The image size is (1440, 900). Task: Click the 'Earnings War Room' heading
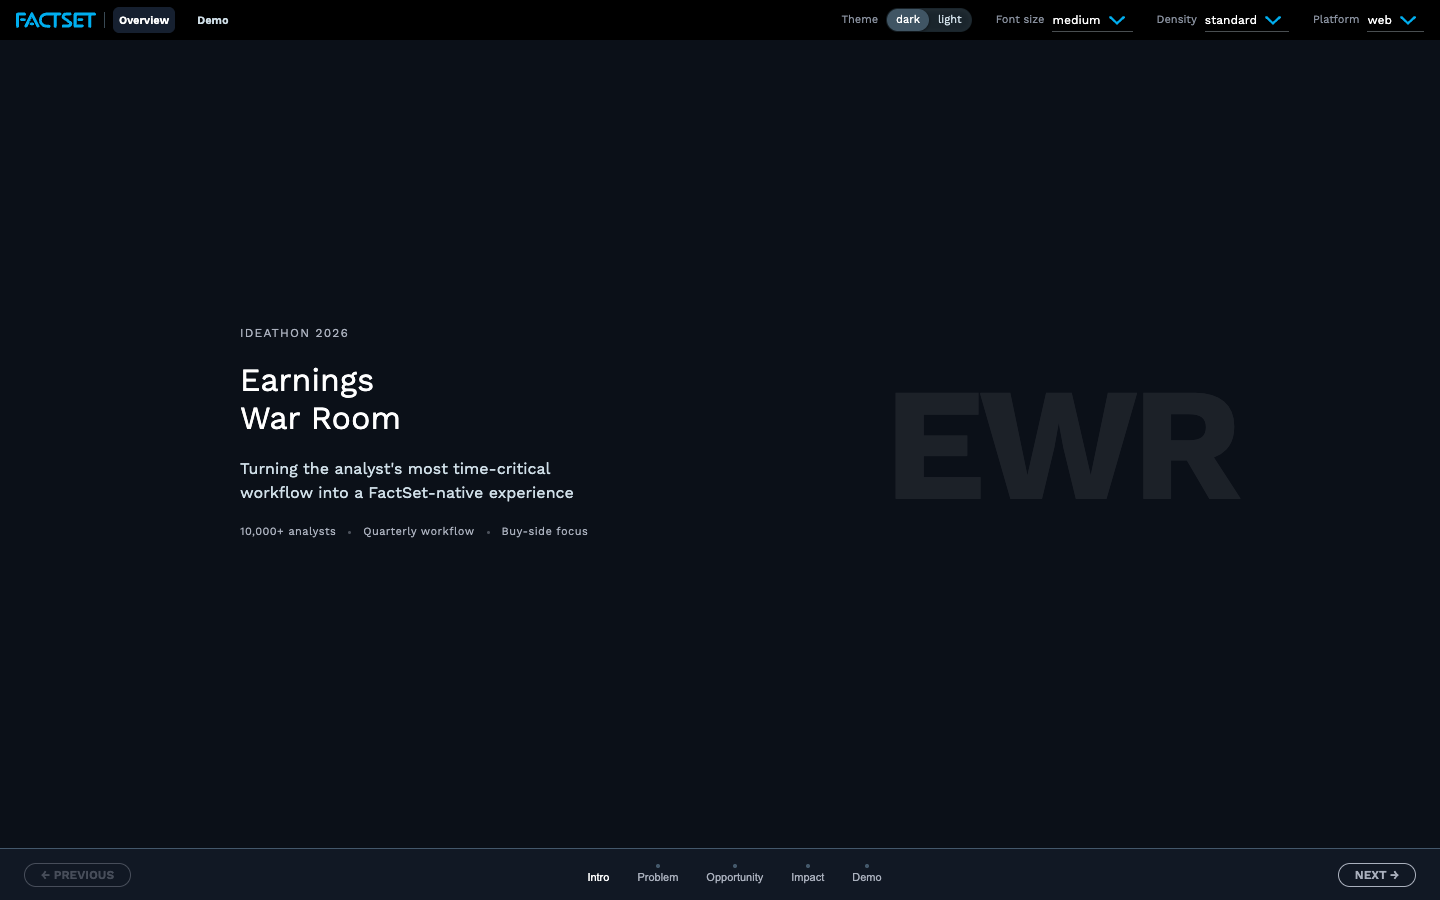coord(320,399)
